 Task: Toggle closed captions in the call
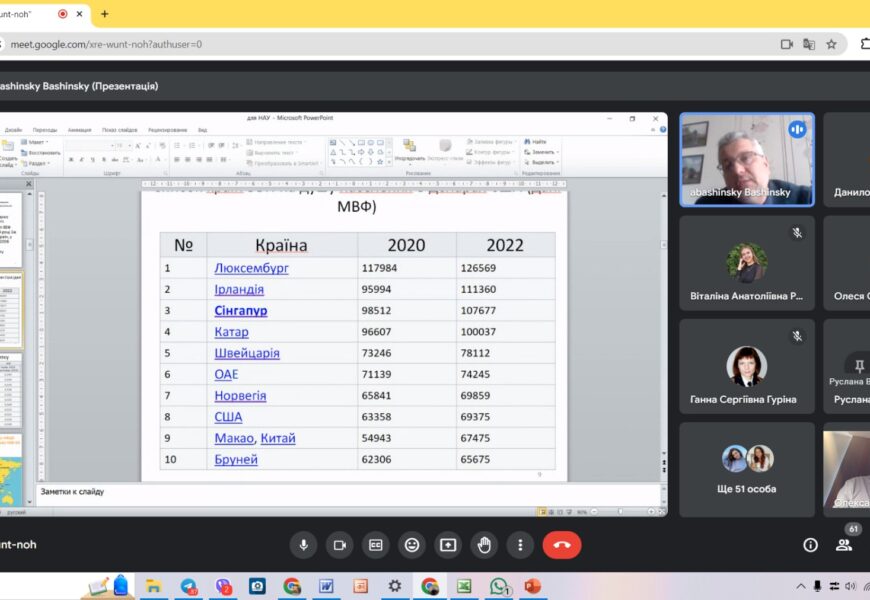(375, 545)
